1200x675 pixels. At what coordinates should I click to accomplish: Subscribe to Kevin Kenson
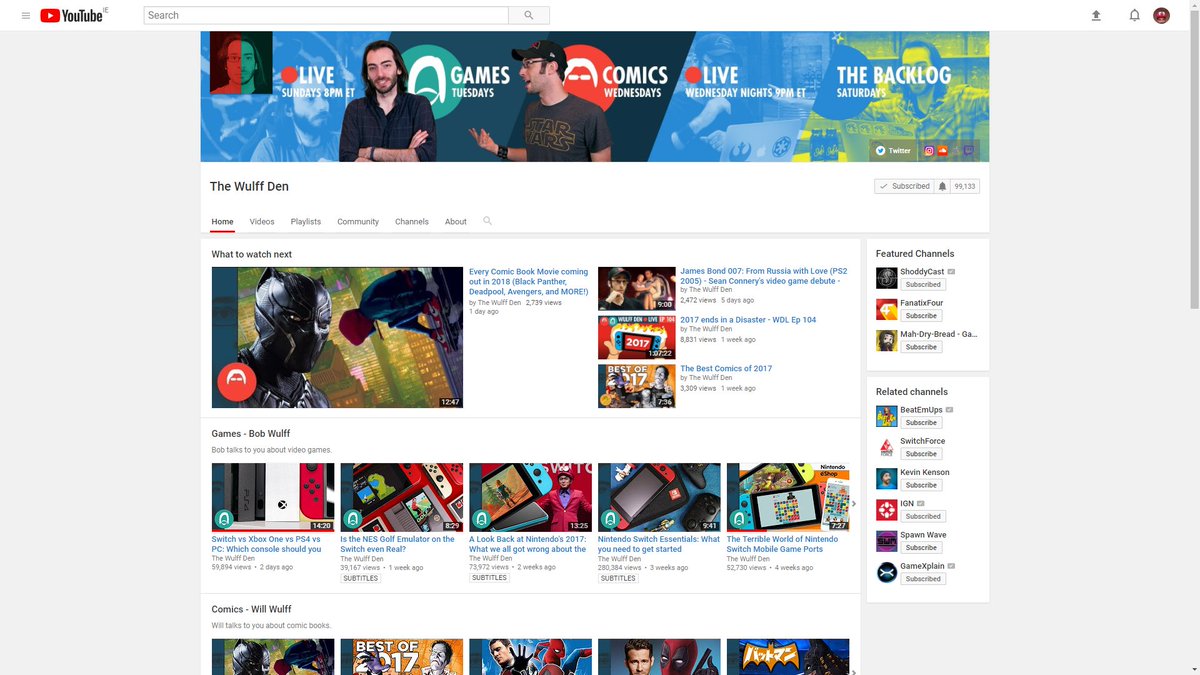pyautogui.click(x=921, y=485)
